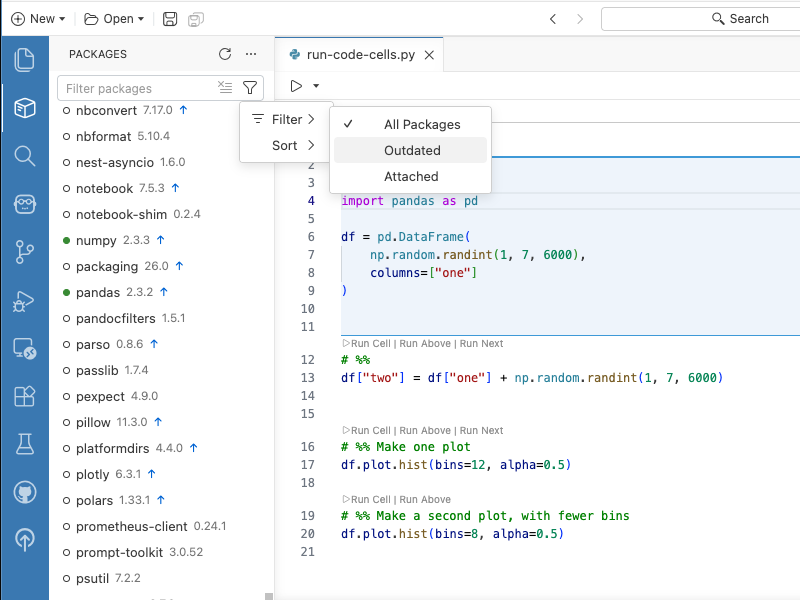Screen dimensions: 800x600
Task: Select the Packages cube icon in sidebar
Action: point(24,108)
